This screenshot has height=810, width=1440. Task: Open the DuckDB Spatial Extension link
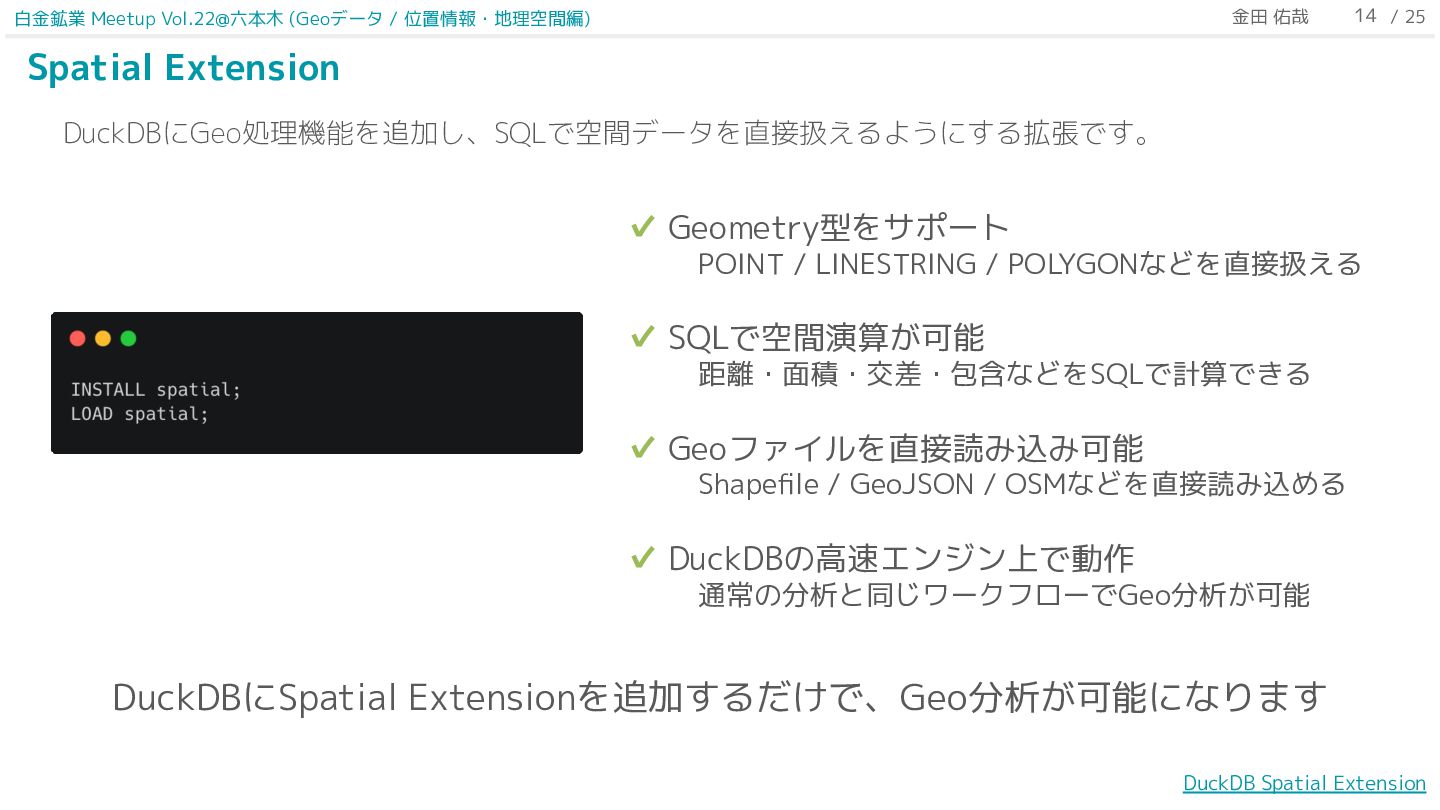(1304, 783)
